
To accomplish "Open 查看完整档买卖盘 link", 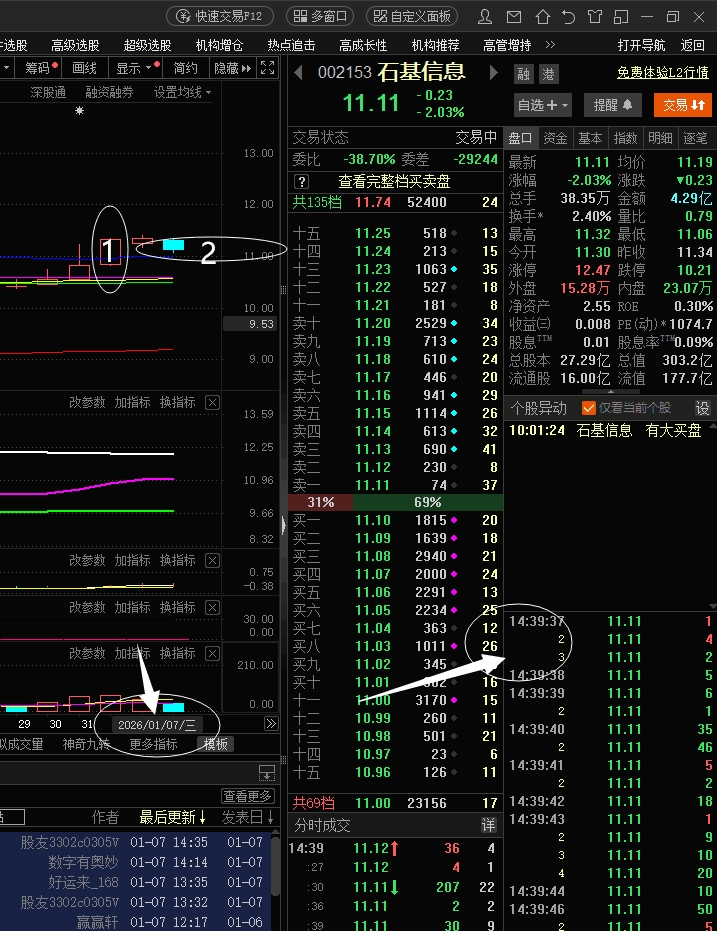I will (394, 181).
